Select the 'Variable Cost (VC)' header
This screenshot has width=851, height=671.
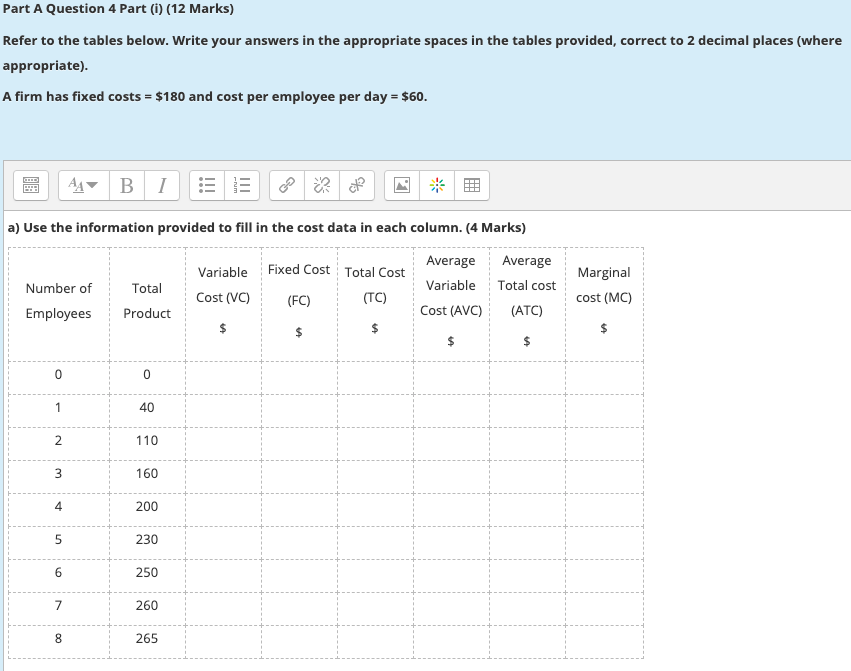223,285
